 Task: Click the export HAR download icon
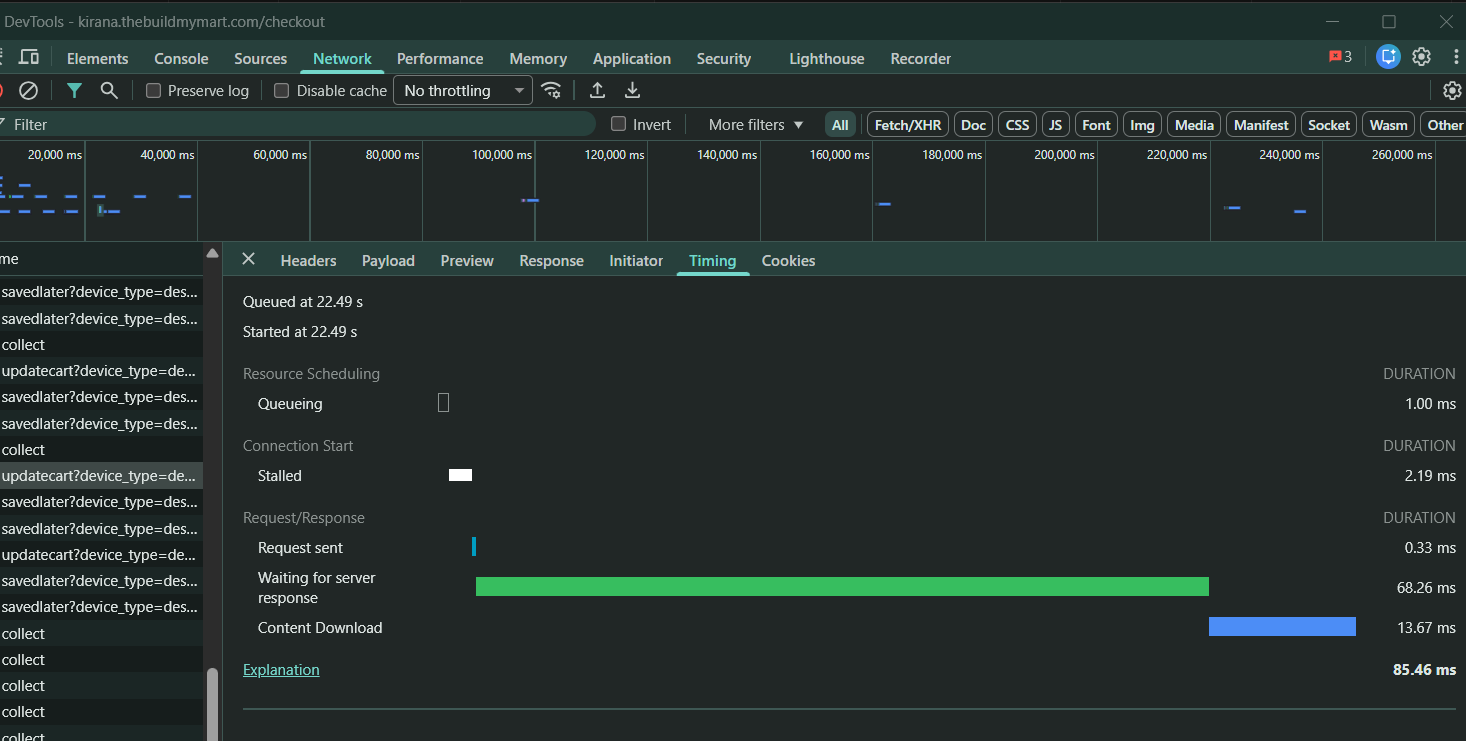click(x=632, y=90)
